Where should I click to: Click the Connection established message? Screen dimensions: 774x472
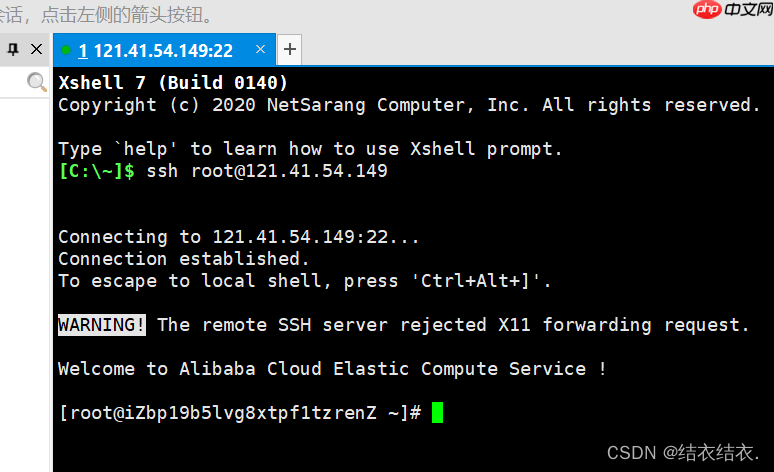[184, 259]
